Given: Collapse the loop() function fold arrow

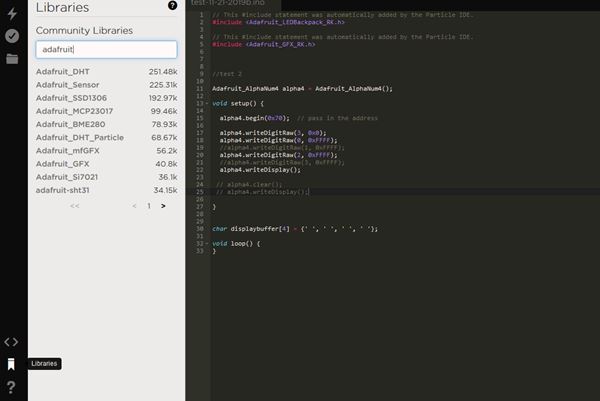Looking at the screenshot, I should coord(207,243).
